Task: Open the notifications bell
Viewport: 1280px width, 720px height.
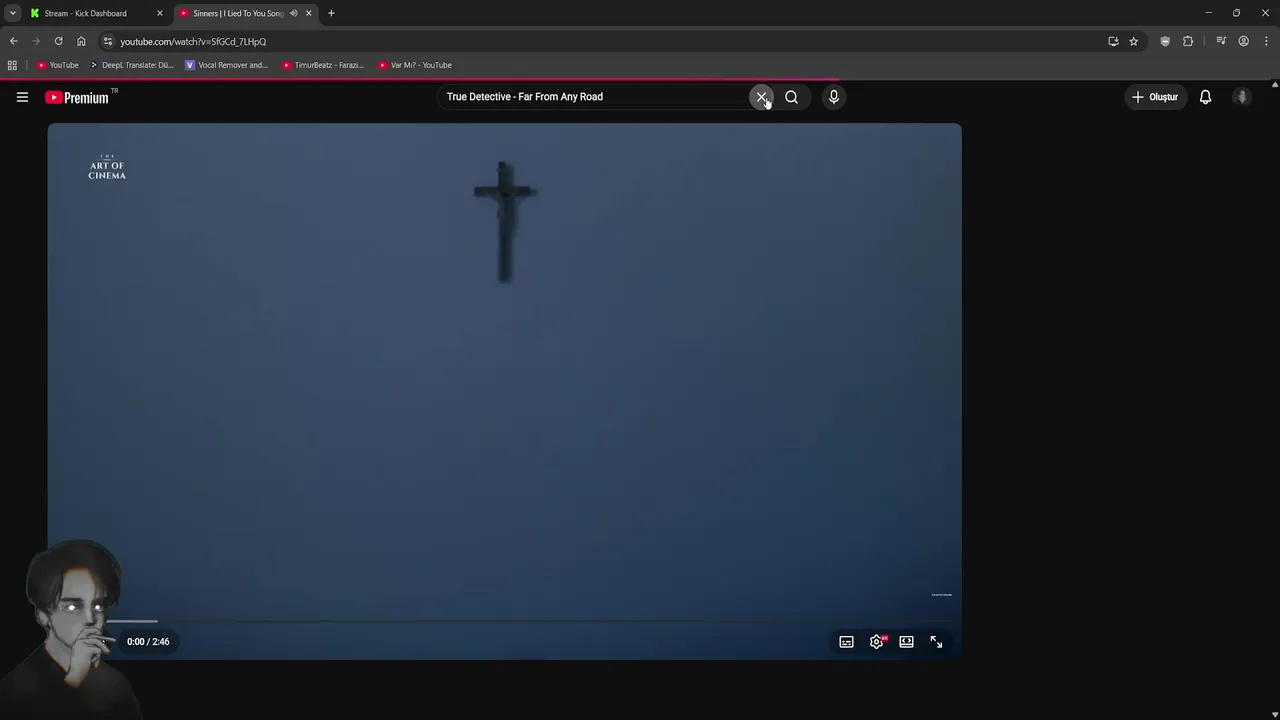Action: pos(1205,97)
